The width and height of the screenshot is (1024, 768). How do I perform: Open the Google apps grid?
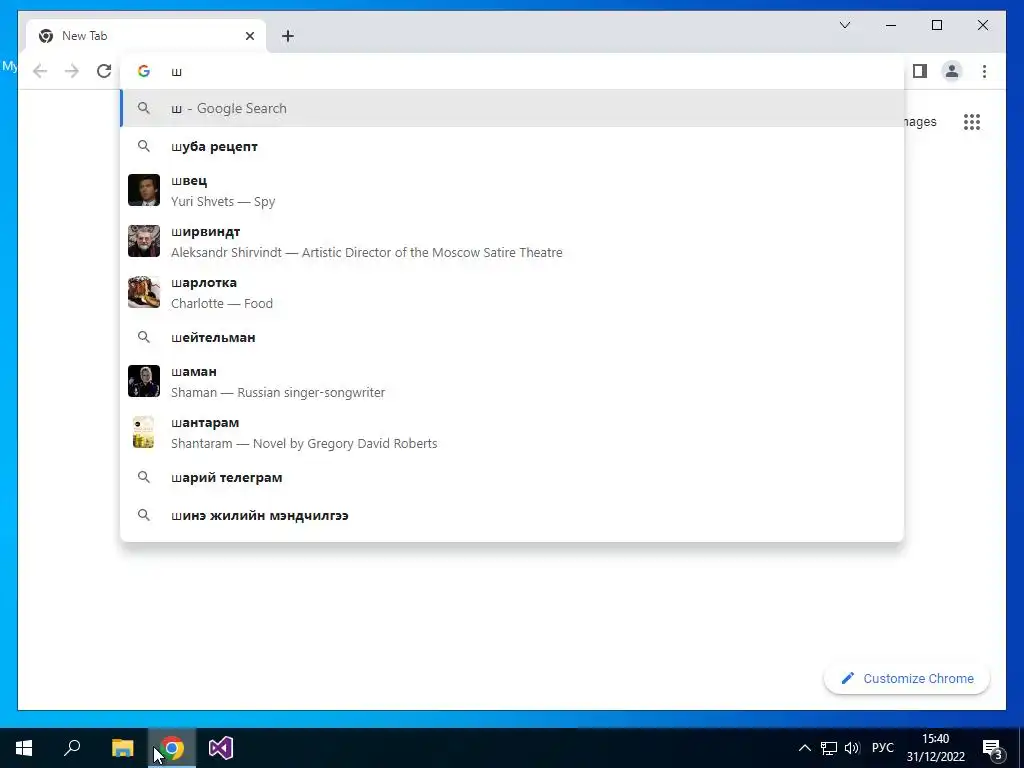click(x=972, y=121)
